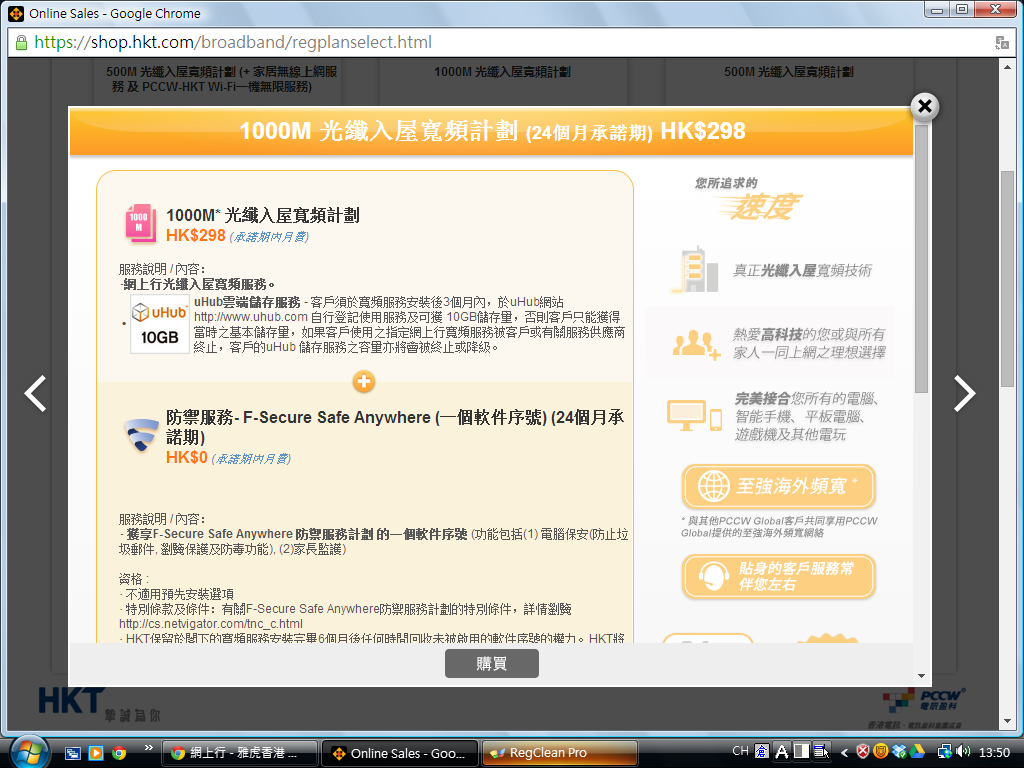Image resolution: width=1024 pixels, height=768 pixels.
Task: Click the family people icon
Action: (696, 344)
